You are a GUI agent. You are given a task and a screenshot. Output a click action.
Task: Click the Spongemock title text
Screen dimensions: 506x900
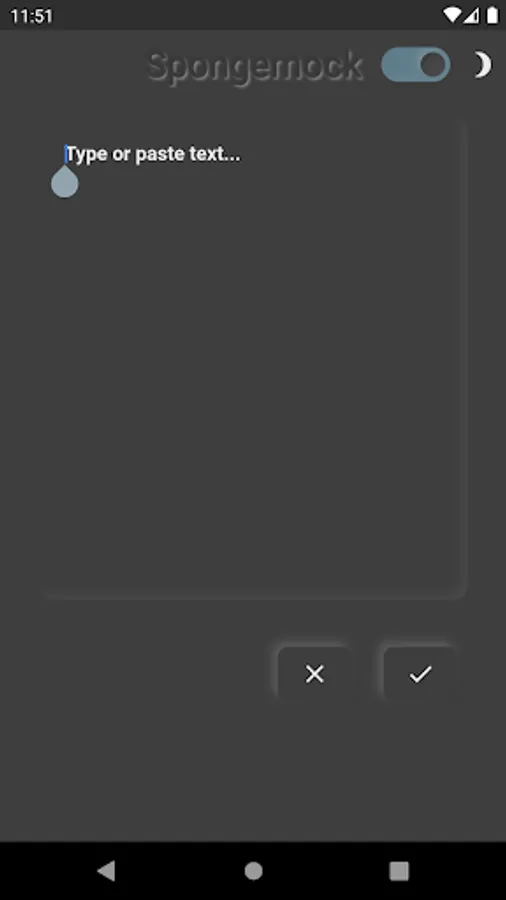click(255, 67)
